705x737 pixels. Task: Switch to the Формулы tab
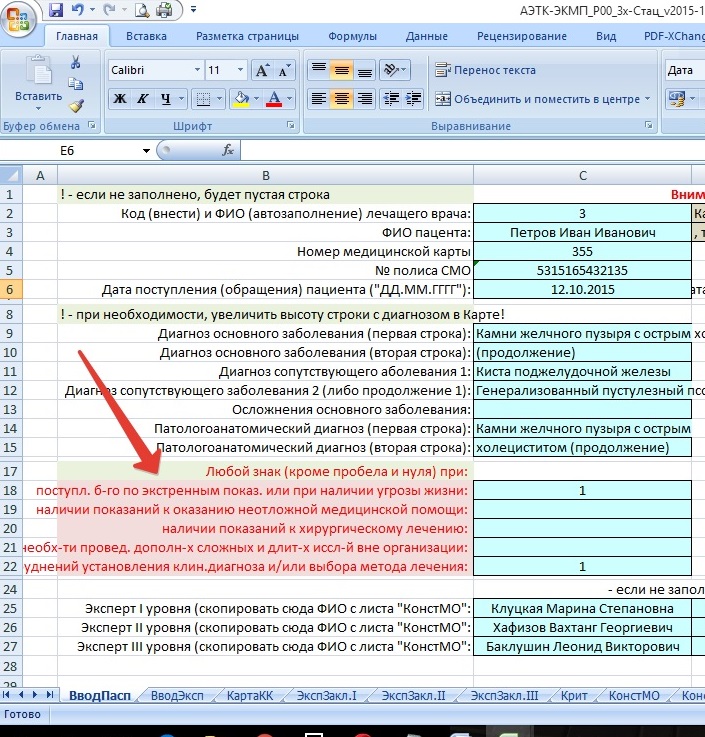click(352, 36)
